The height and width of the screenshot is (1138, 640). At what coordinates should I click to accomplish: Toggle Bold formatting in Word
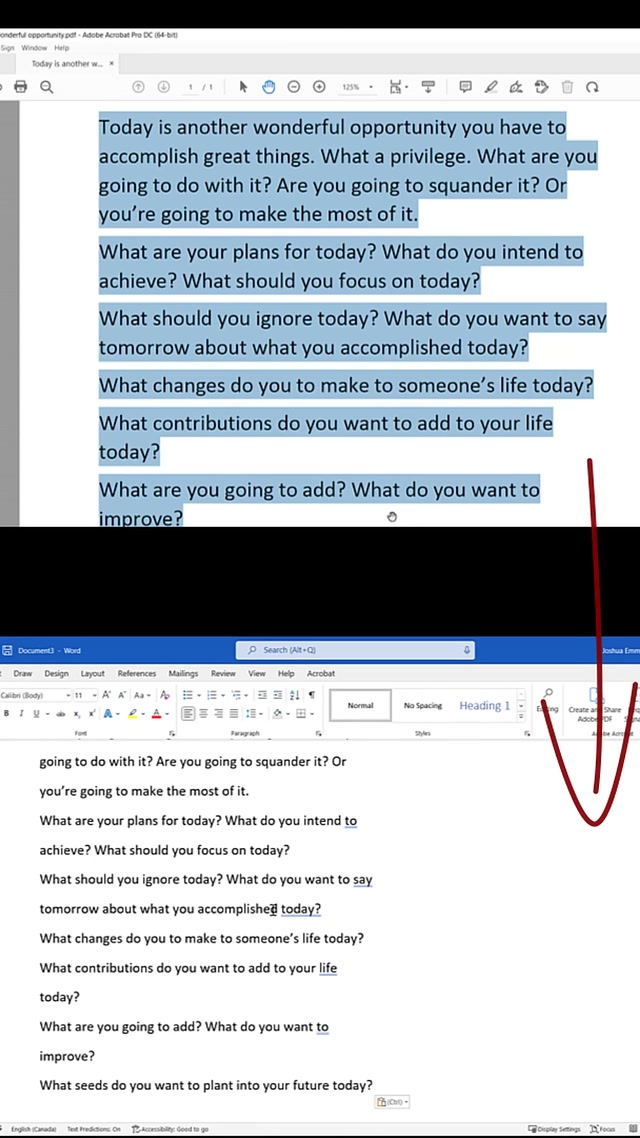pyautogui.click(x=6, y=713)
